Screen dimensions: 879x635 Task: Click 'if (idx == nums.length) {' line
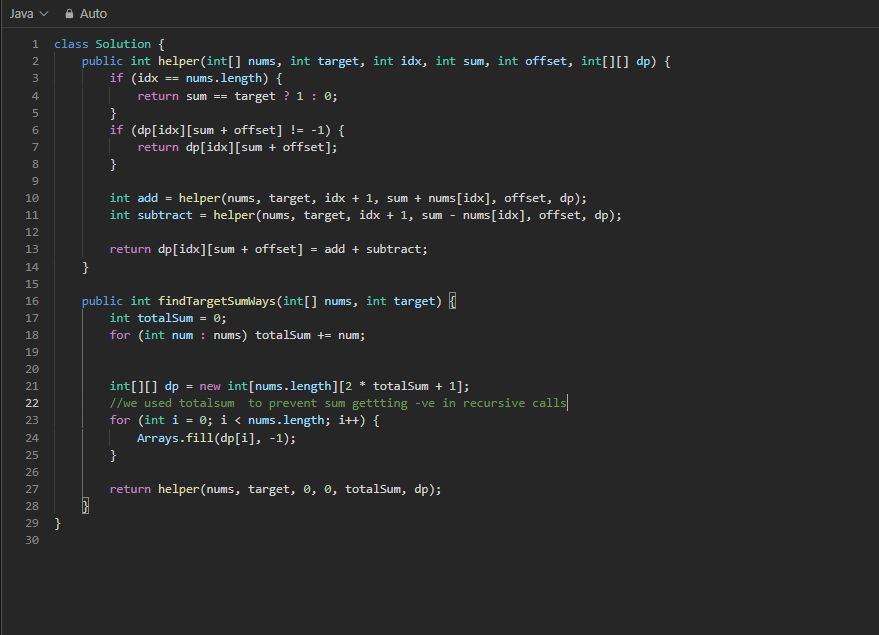(196, 78)
